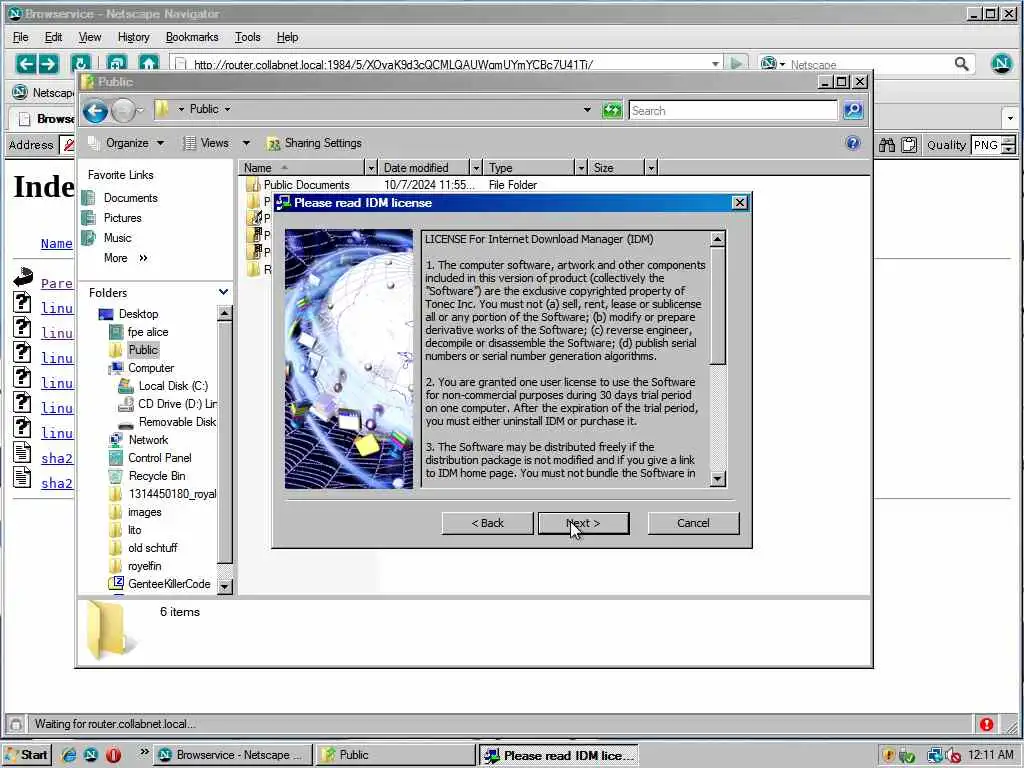Expand Name column filter dropdown
The height and width of the screenshot is (768, 1024).
coord(371,168)
